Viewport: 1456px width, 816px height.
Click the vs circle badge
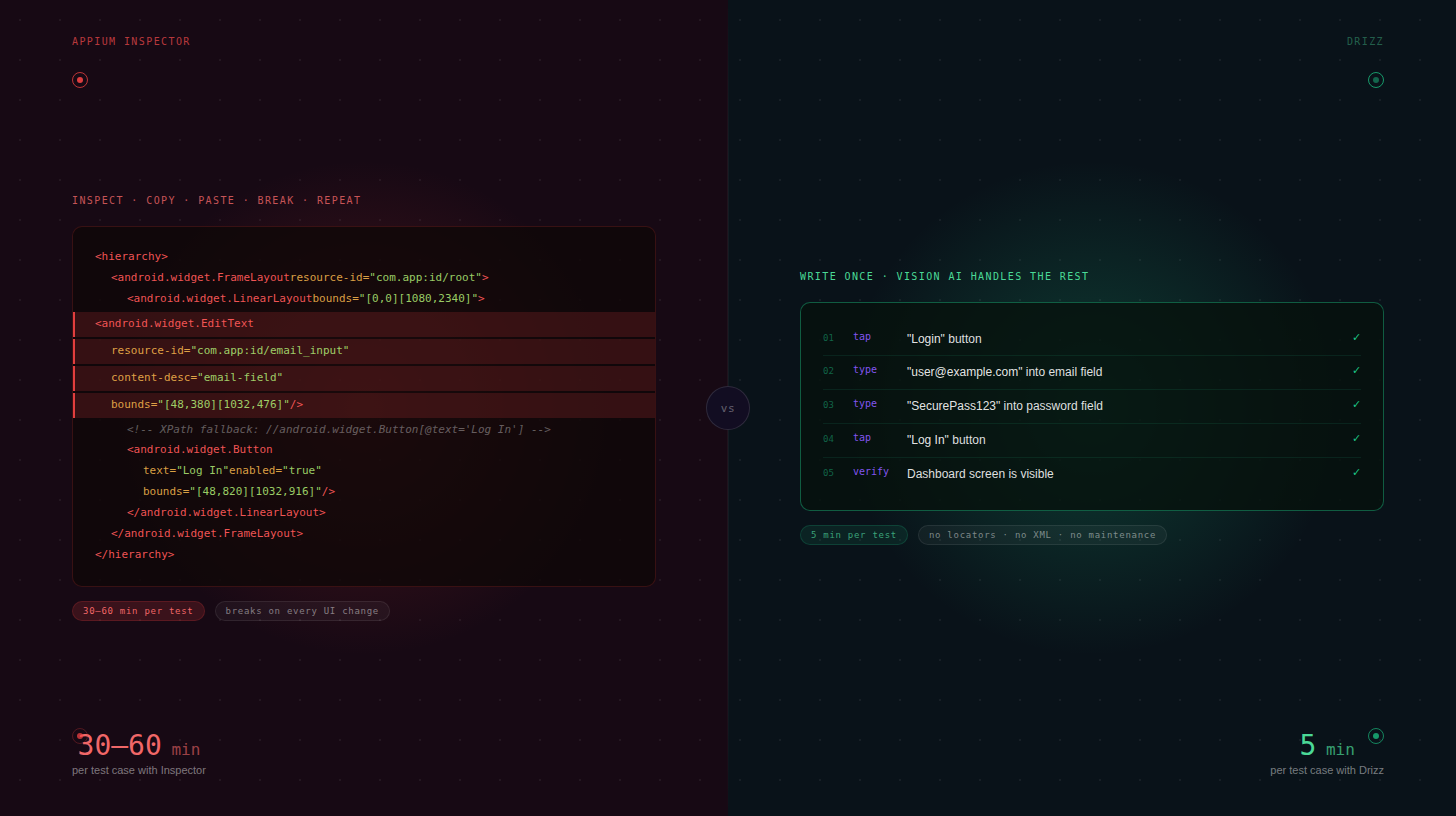pos(728,408)
